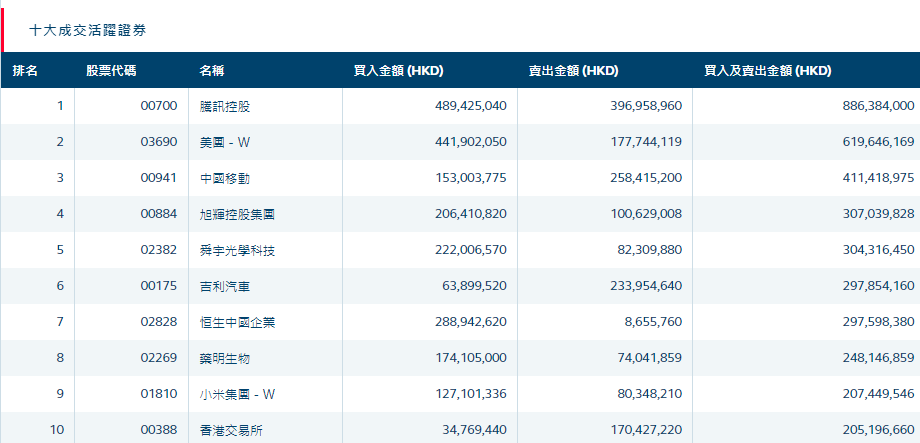Image resolution: width=920 pixels, height=443 pixels.
Task: Click total amount 307,039,828
Action: coord(878,214)
